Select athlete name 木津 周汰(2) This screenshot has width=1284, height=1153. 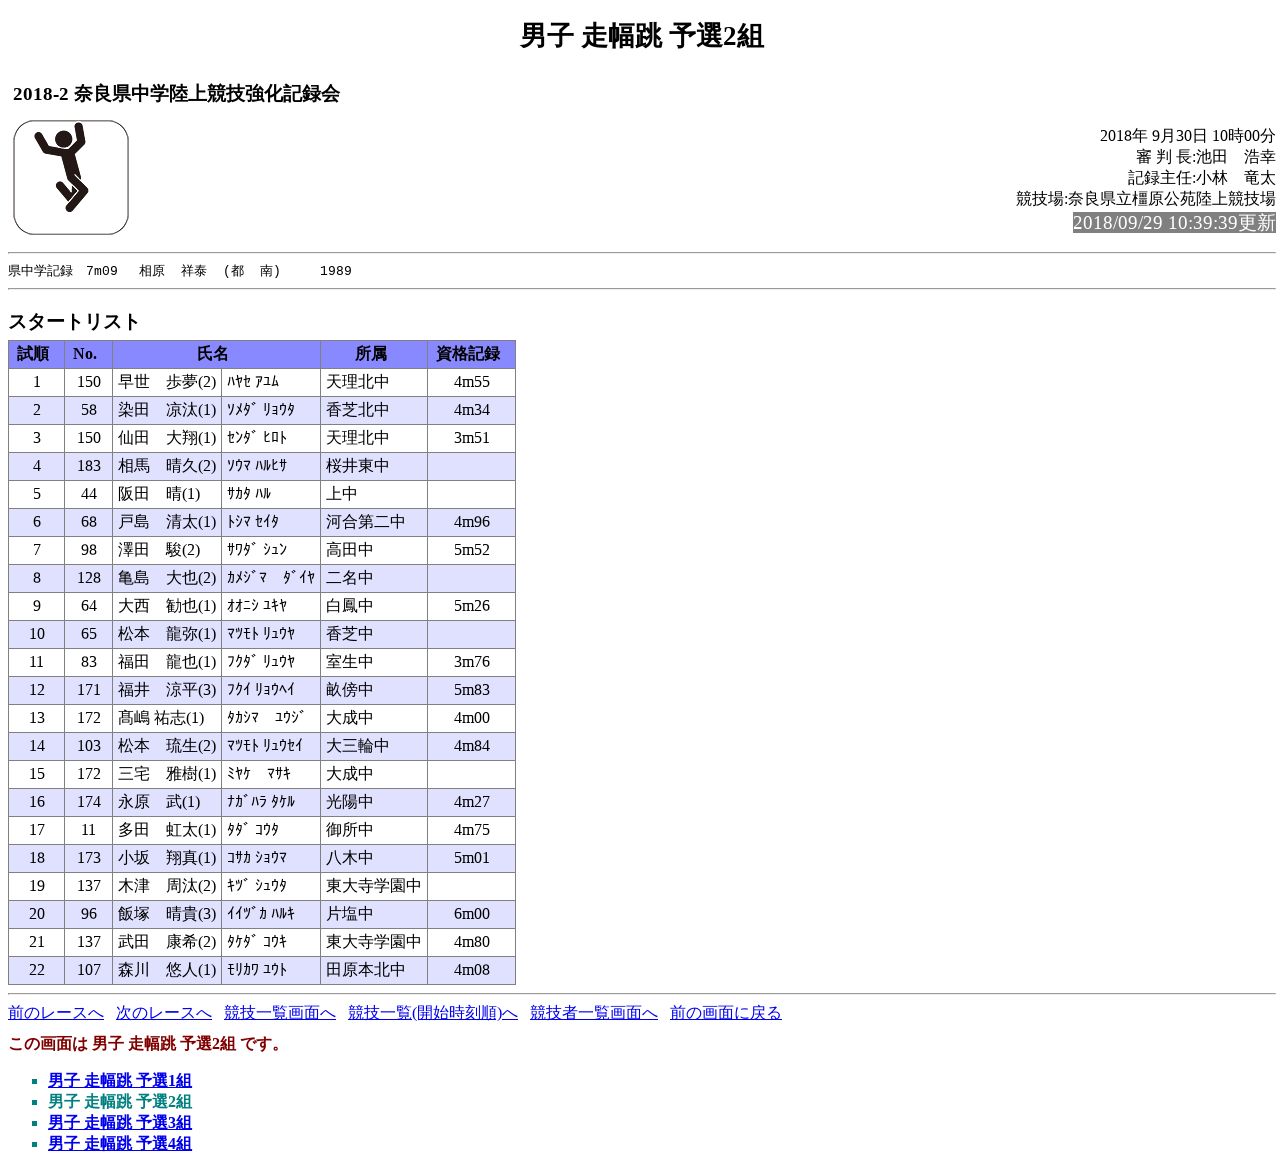167,886
